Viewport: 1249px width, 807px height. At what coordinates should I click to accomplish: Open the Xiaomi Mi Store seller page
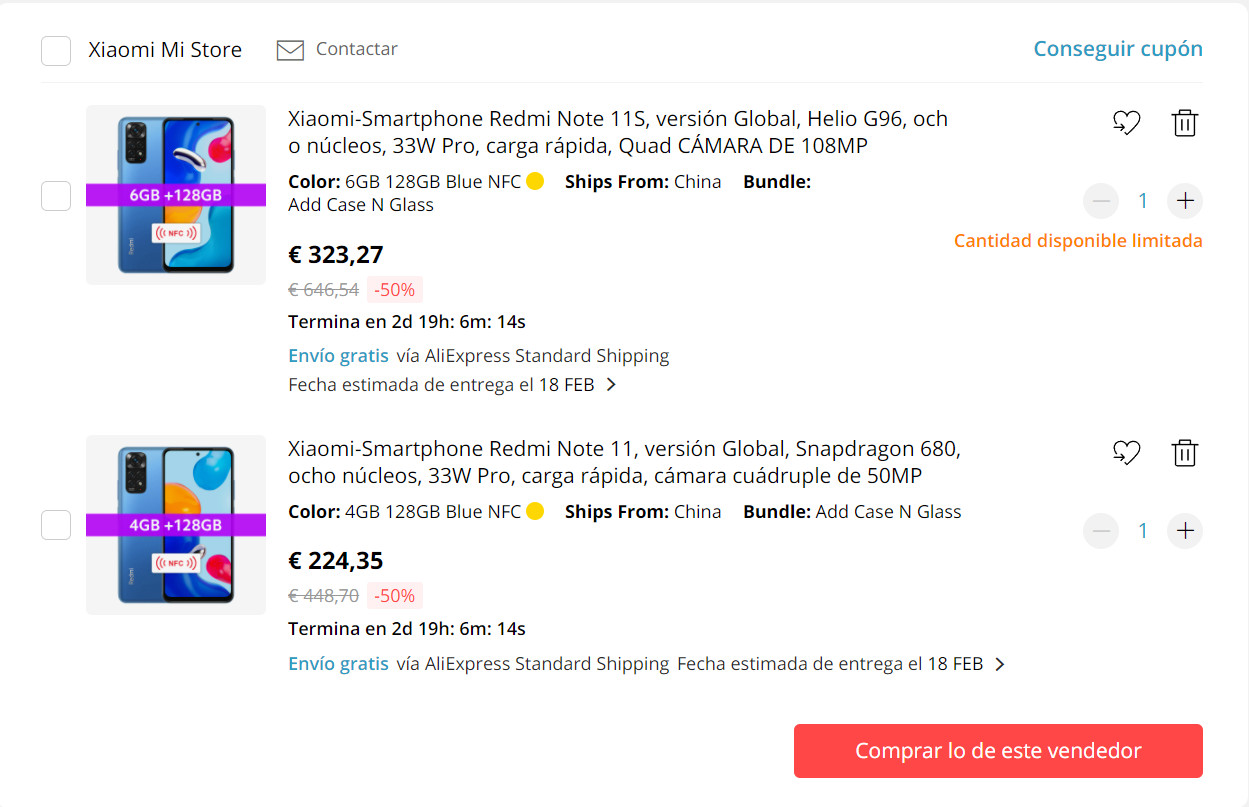tap(165, 50)
